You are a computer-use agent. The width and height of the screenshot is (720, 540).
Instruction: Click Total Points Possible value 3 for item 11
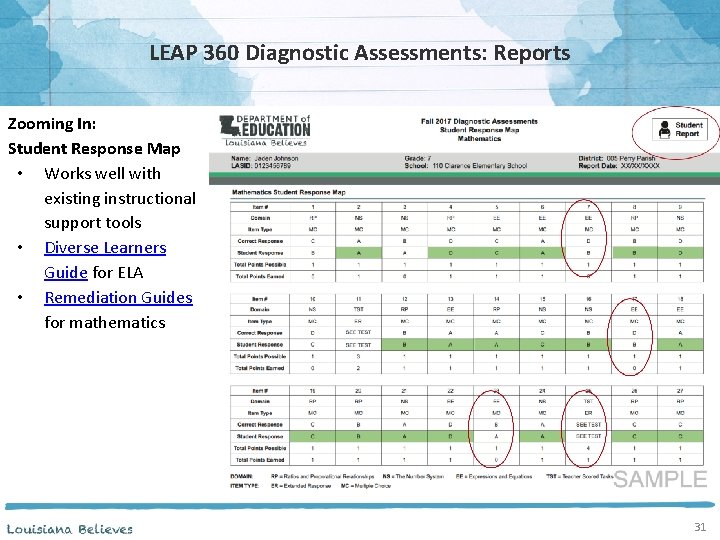pyautogui.click(x=358, y=356)
